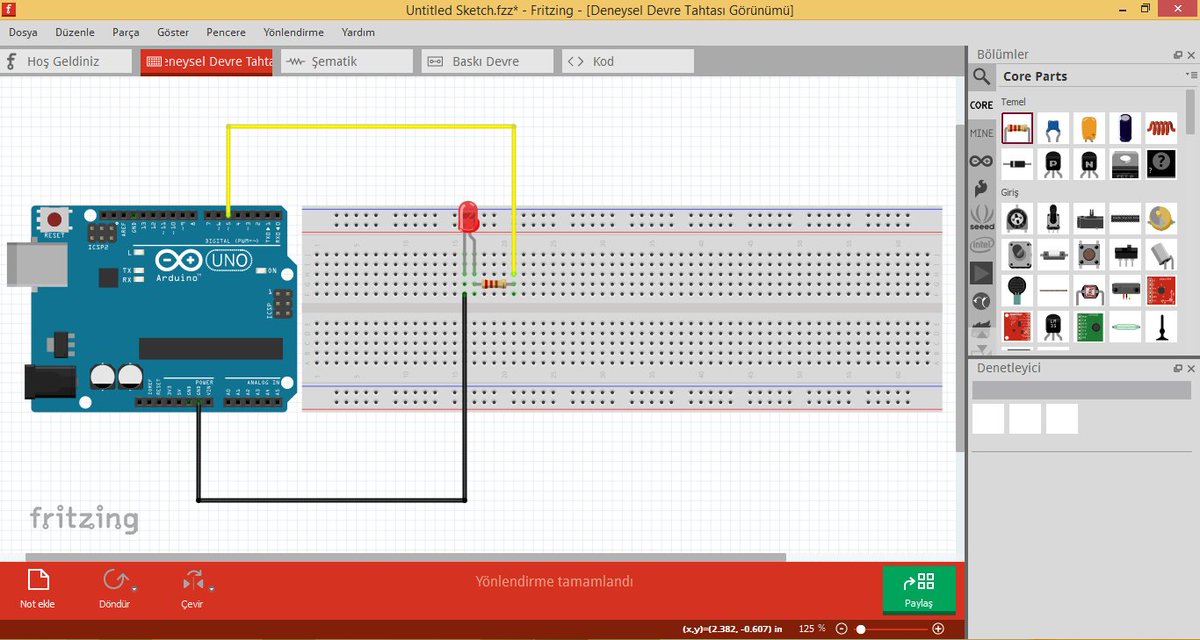Open the Düzenle menu
The image size is (1200, 640).
(x=75, y=32)
